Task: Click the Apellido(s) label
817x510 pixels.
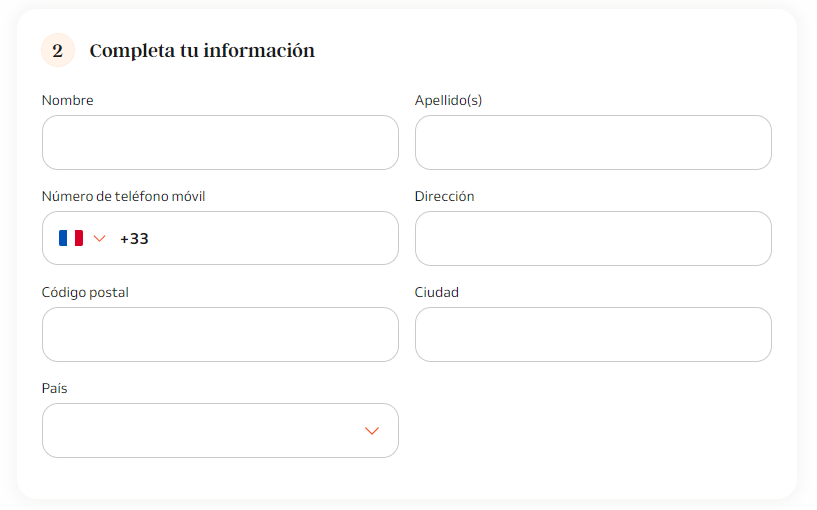Action: (x=449, y=100)
